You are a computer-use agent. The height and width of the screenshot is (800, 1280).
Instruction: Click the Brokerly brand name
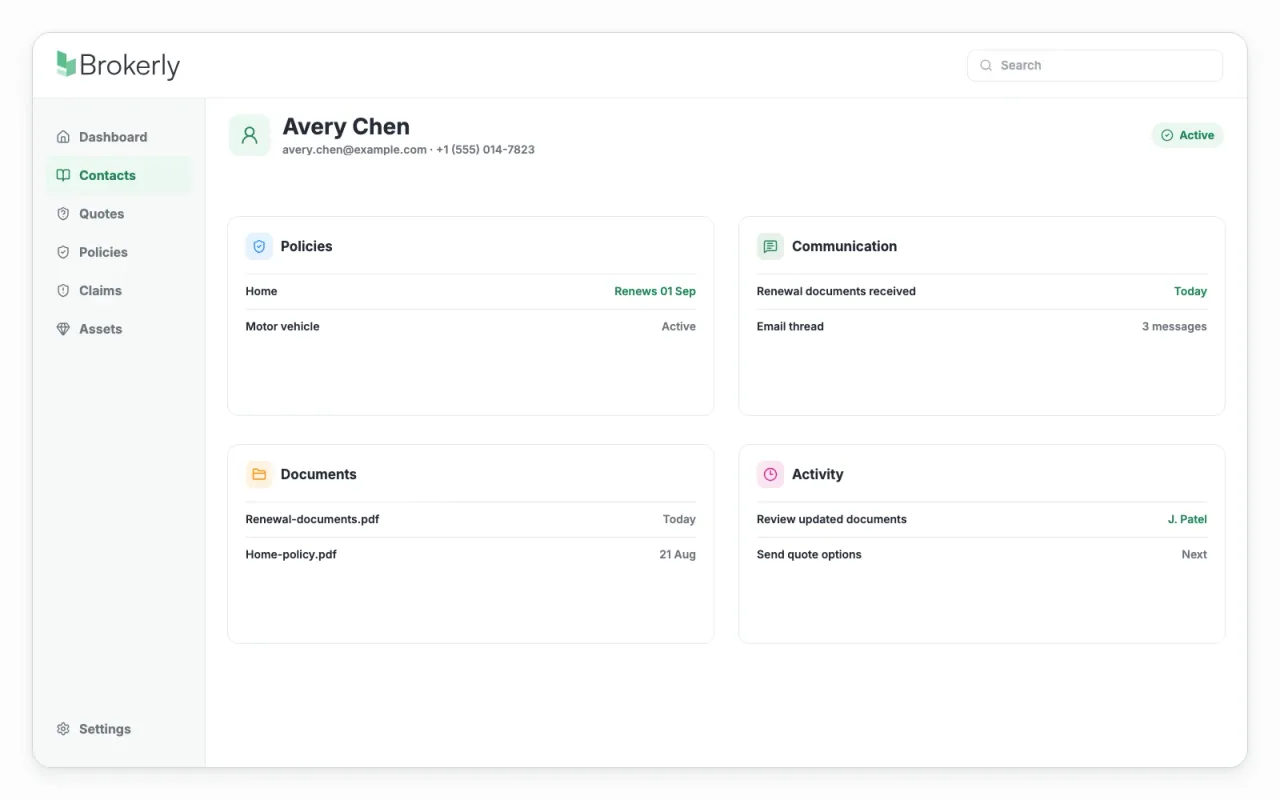pyautogui.click(x=130, y=65)
